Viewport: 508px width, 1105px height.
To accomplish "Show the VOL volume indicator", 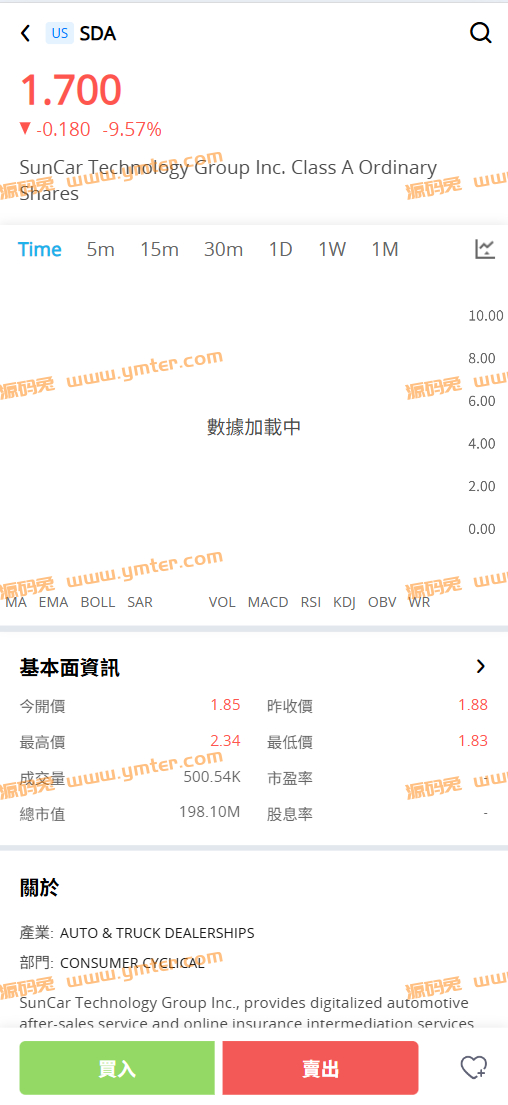I will pos(222,603).
